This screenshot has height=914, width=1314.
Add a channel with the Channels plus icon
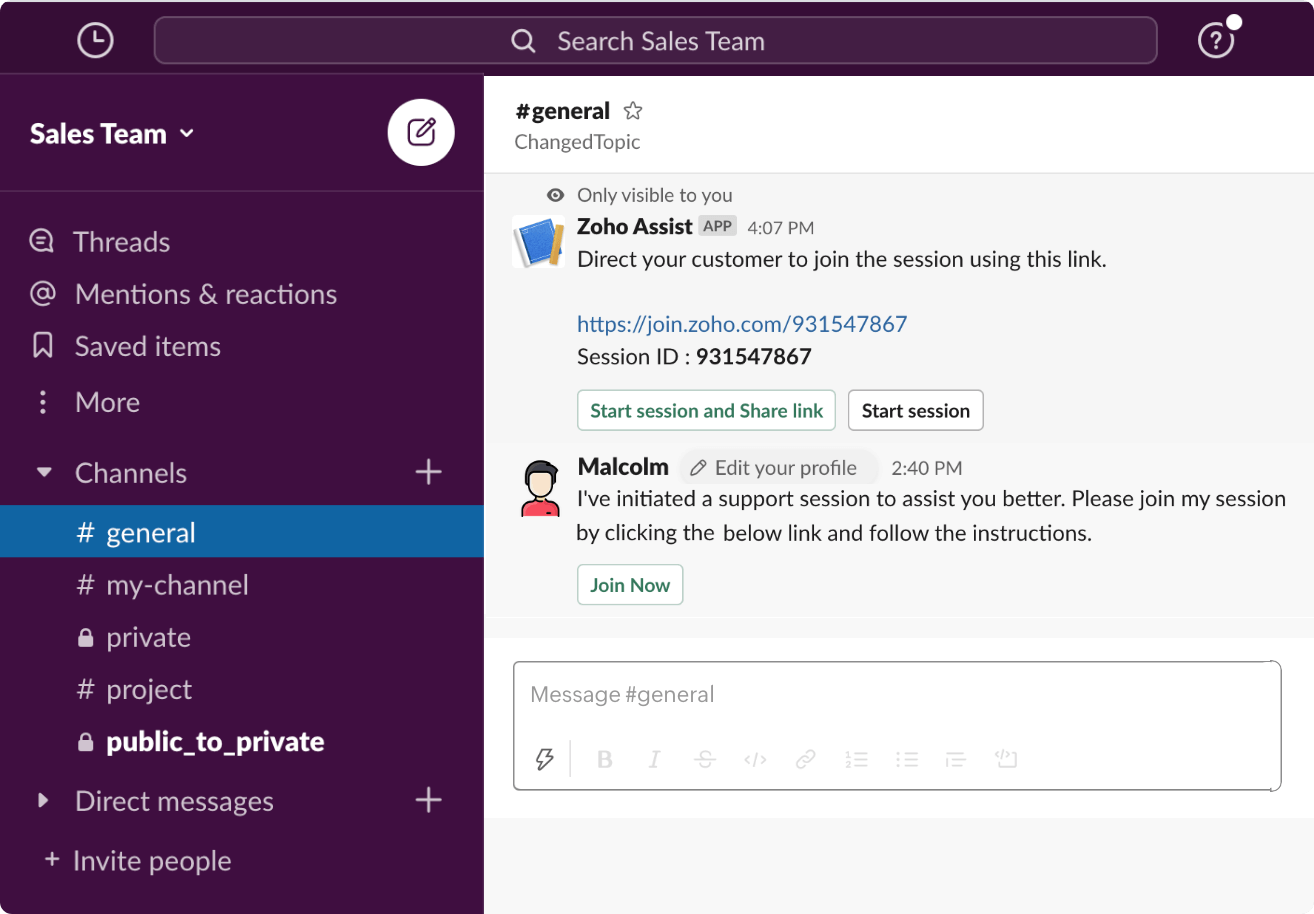pos(428,472)
